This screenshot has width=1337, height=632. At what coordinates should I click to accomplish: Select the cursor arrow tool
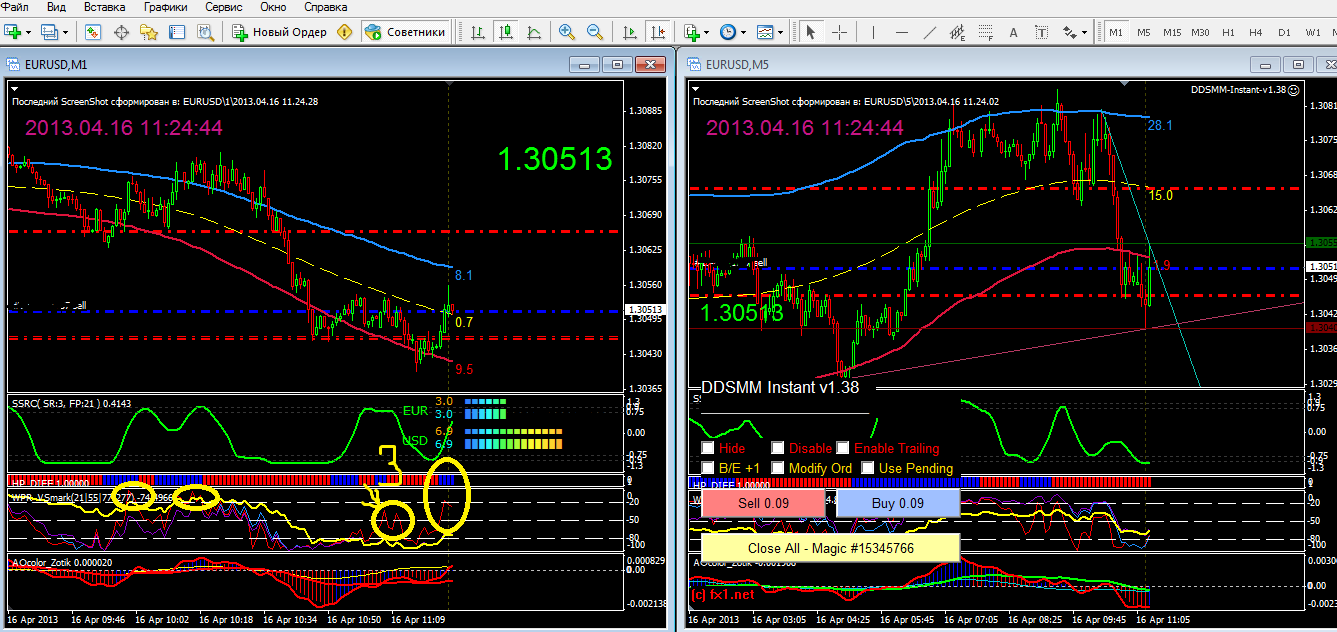click(x=811, y=32)
